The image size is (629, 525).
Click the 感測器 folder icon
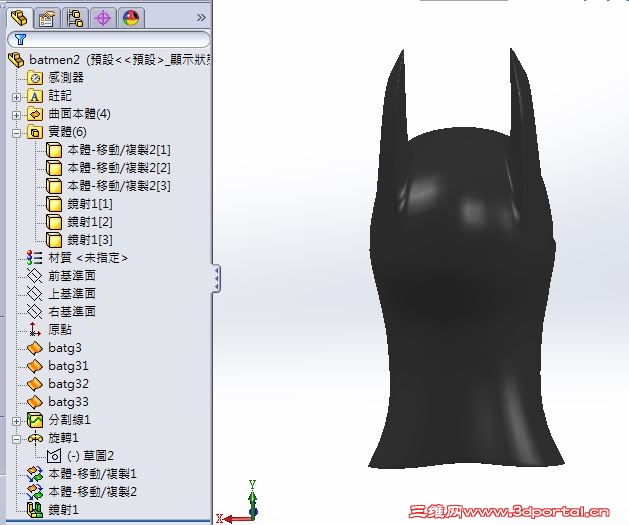tap(35, 77)
